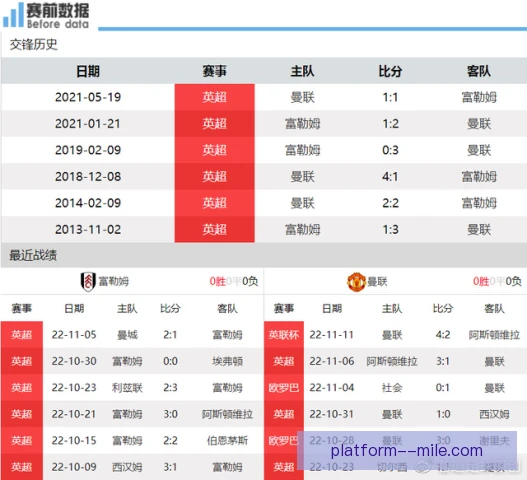Click the 日期 header of the head-to-head table

88,71
